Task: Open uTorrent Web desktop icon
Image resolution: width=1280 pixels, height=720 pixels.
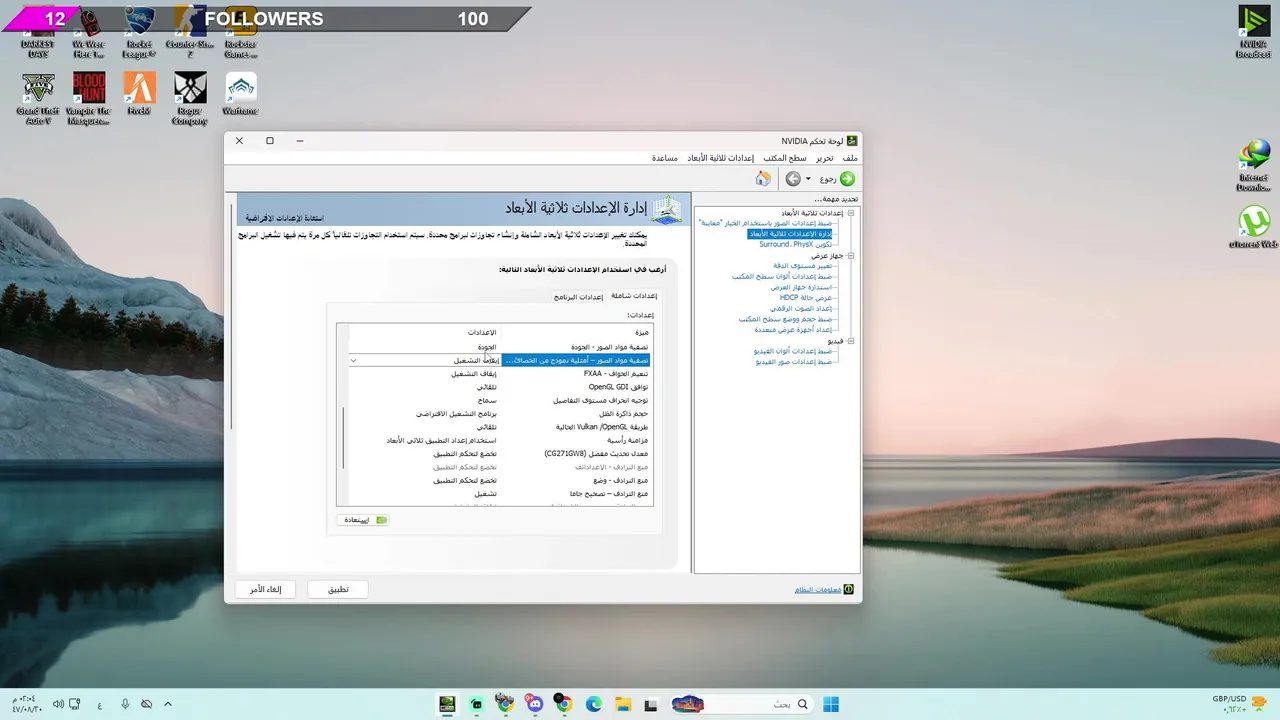Action: (1254, 227)
